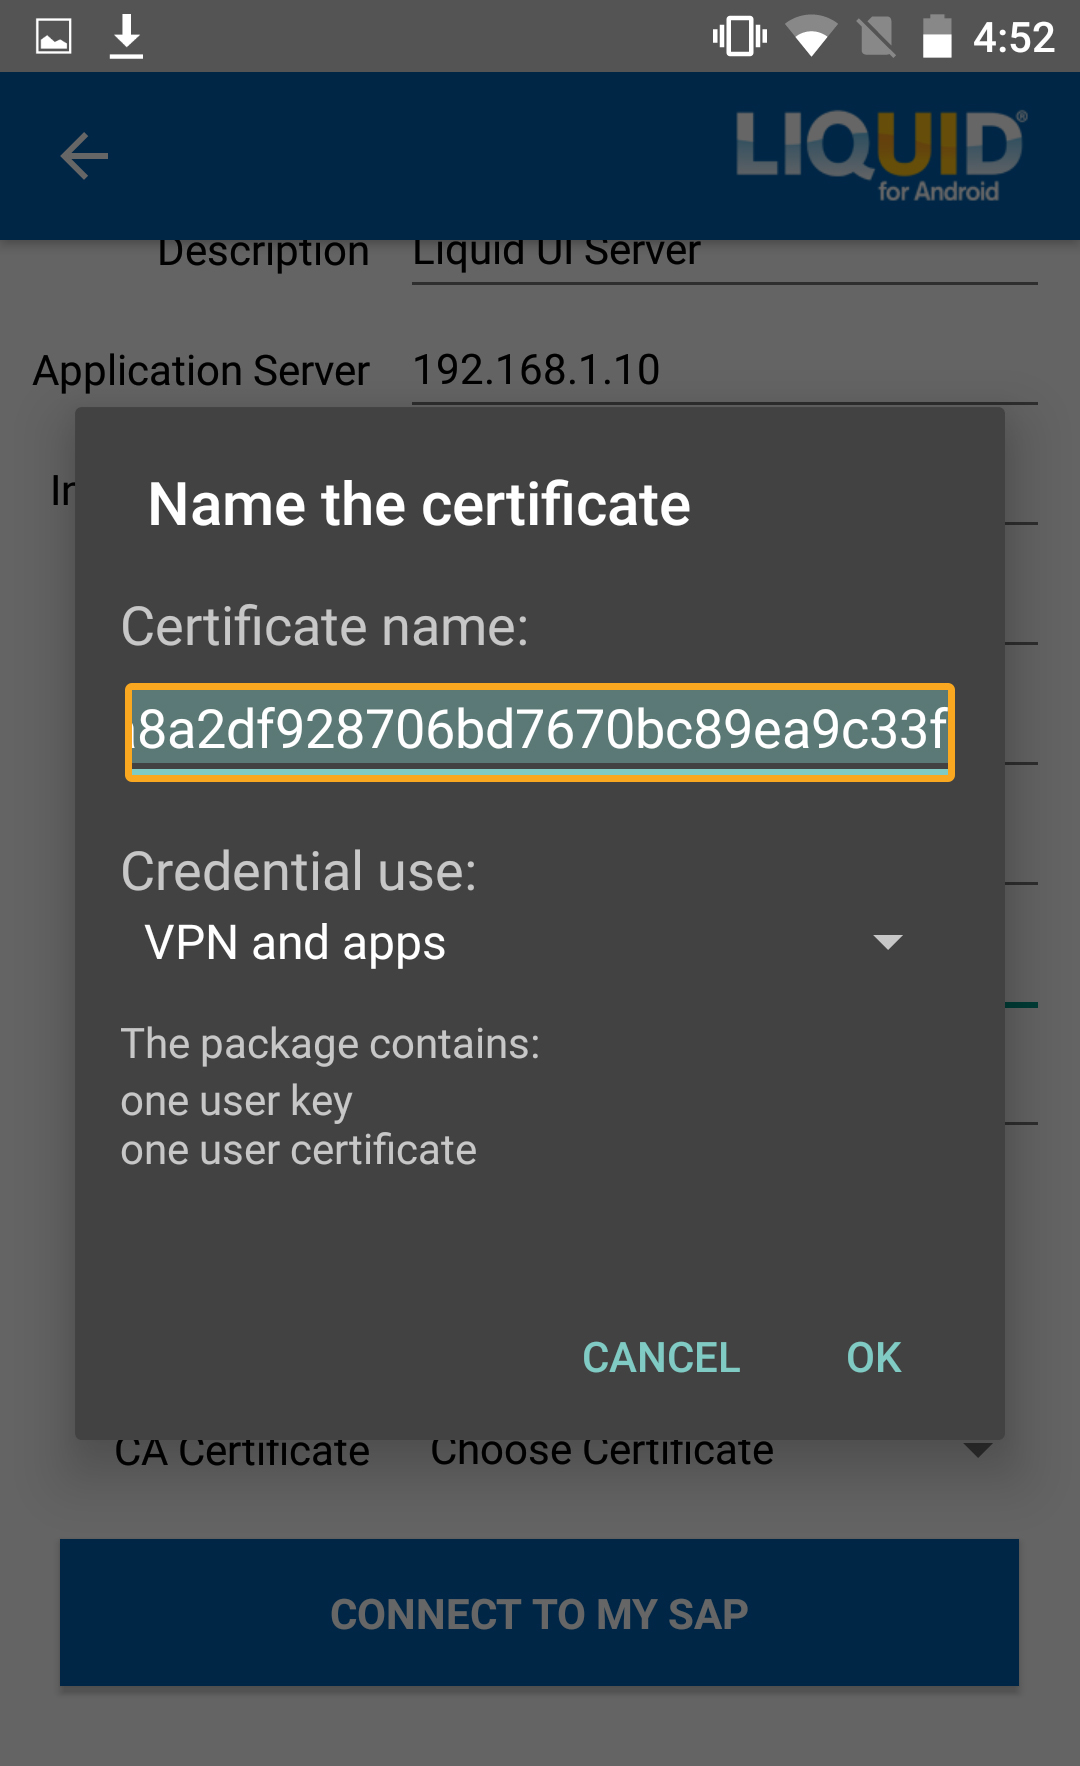The width and height of the screenshot is (1080, 1766).
Task: Tap the LIQUID for Android logo
Action: [x=880, y=155]
